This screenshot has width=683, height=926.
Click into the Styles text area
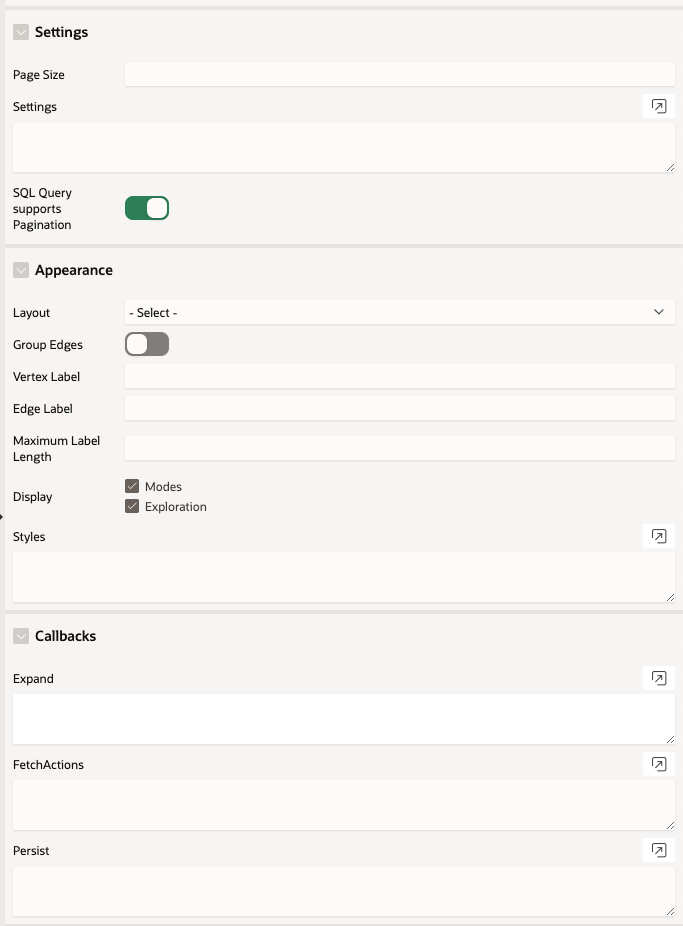click(x=344, y=577)
